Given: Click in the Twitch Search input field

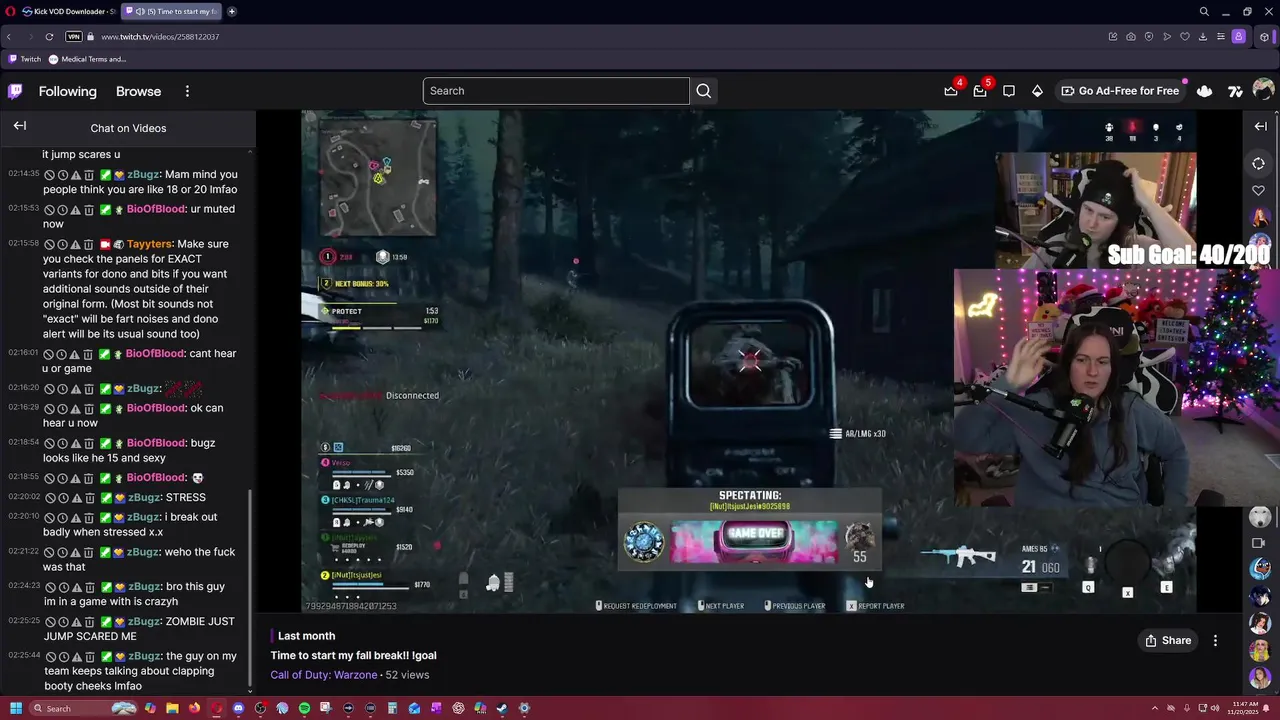Looking at the screenshot, I should [556, 91].
